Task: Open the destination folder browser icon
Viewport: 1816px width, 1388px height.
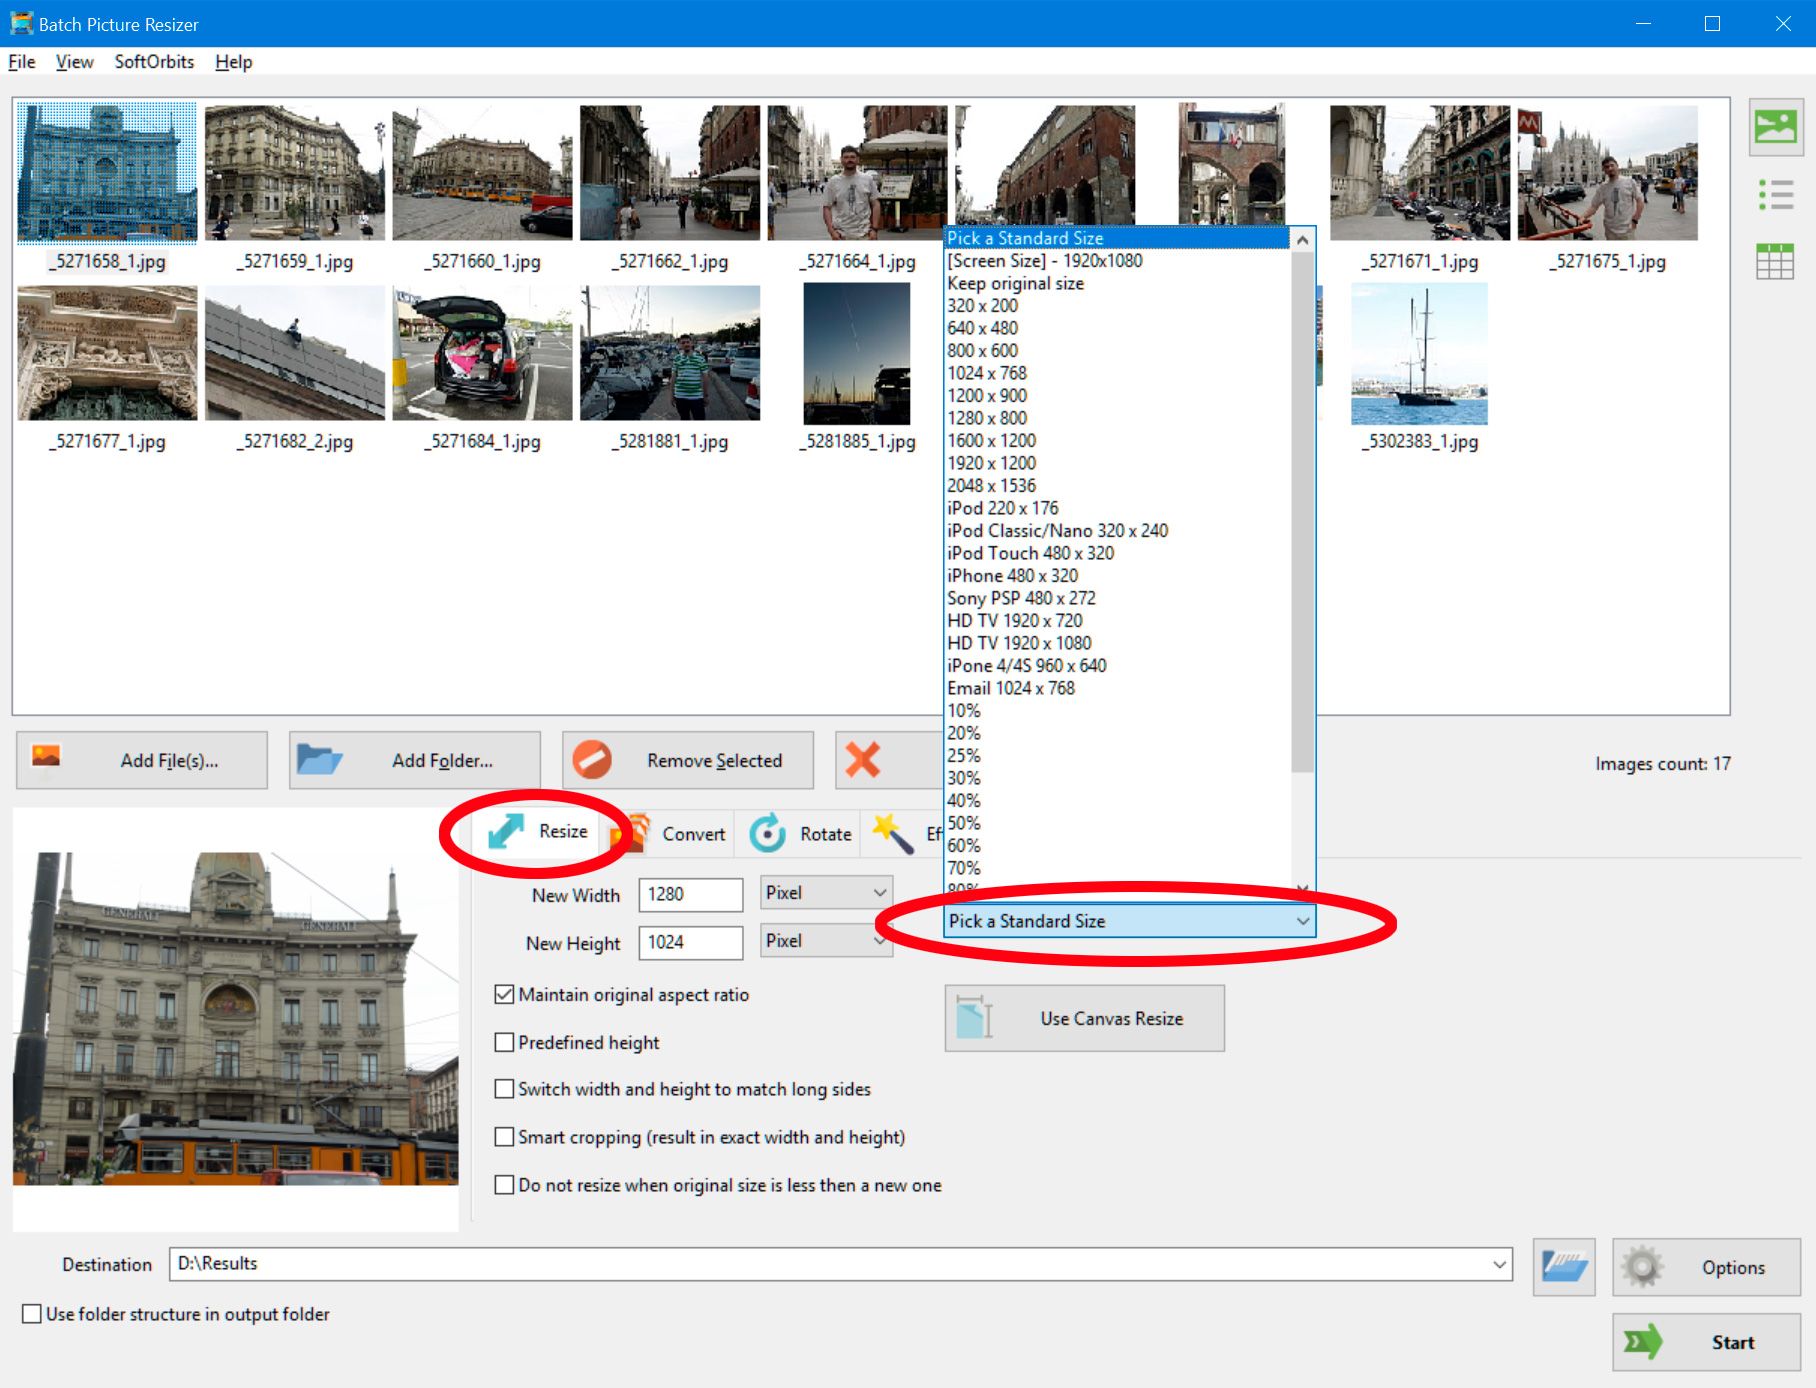Action: tap(1565, 1265)
